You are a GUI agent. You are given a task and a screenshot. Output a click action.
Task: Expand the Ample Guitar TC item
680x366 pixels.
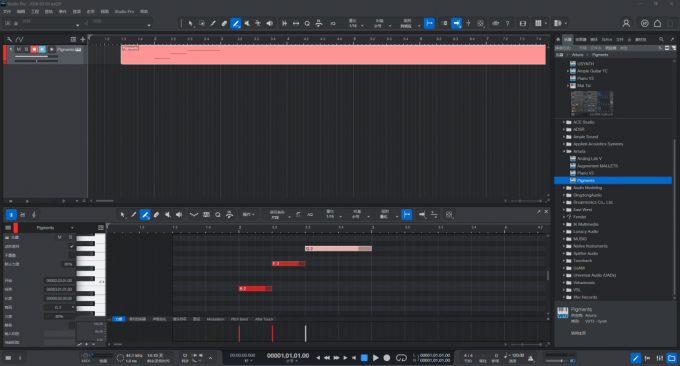tap(568, 71)
